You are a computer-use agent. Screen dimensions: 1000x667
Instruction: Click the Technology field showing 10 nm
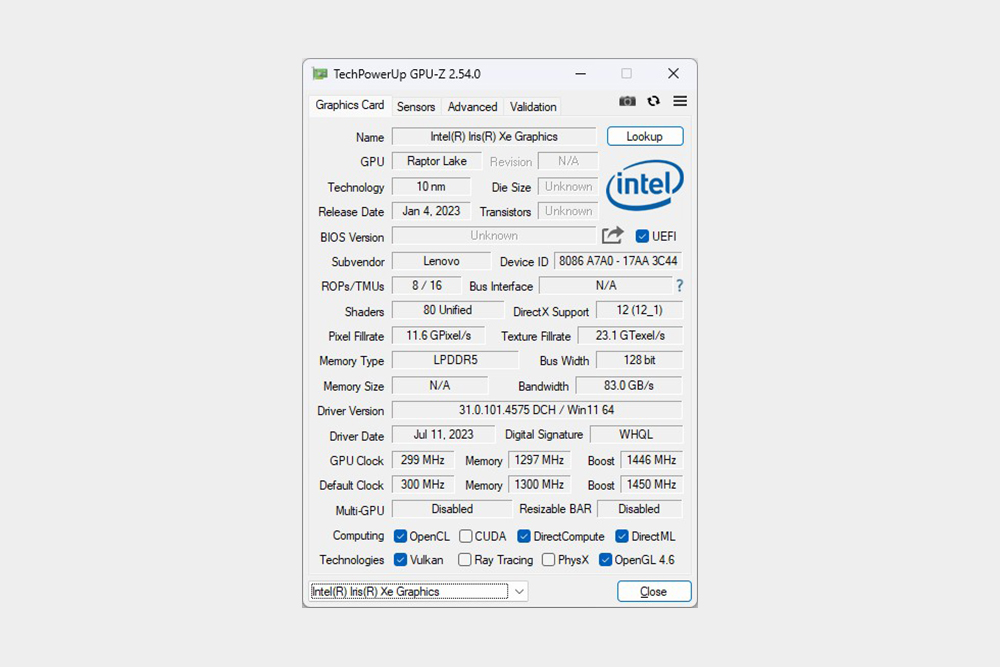[431, 187]
